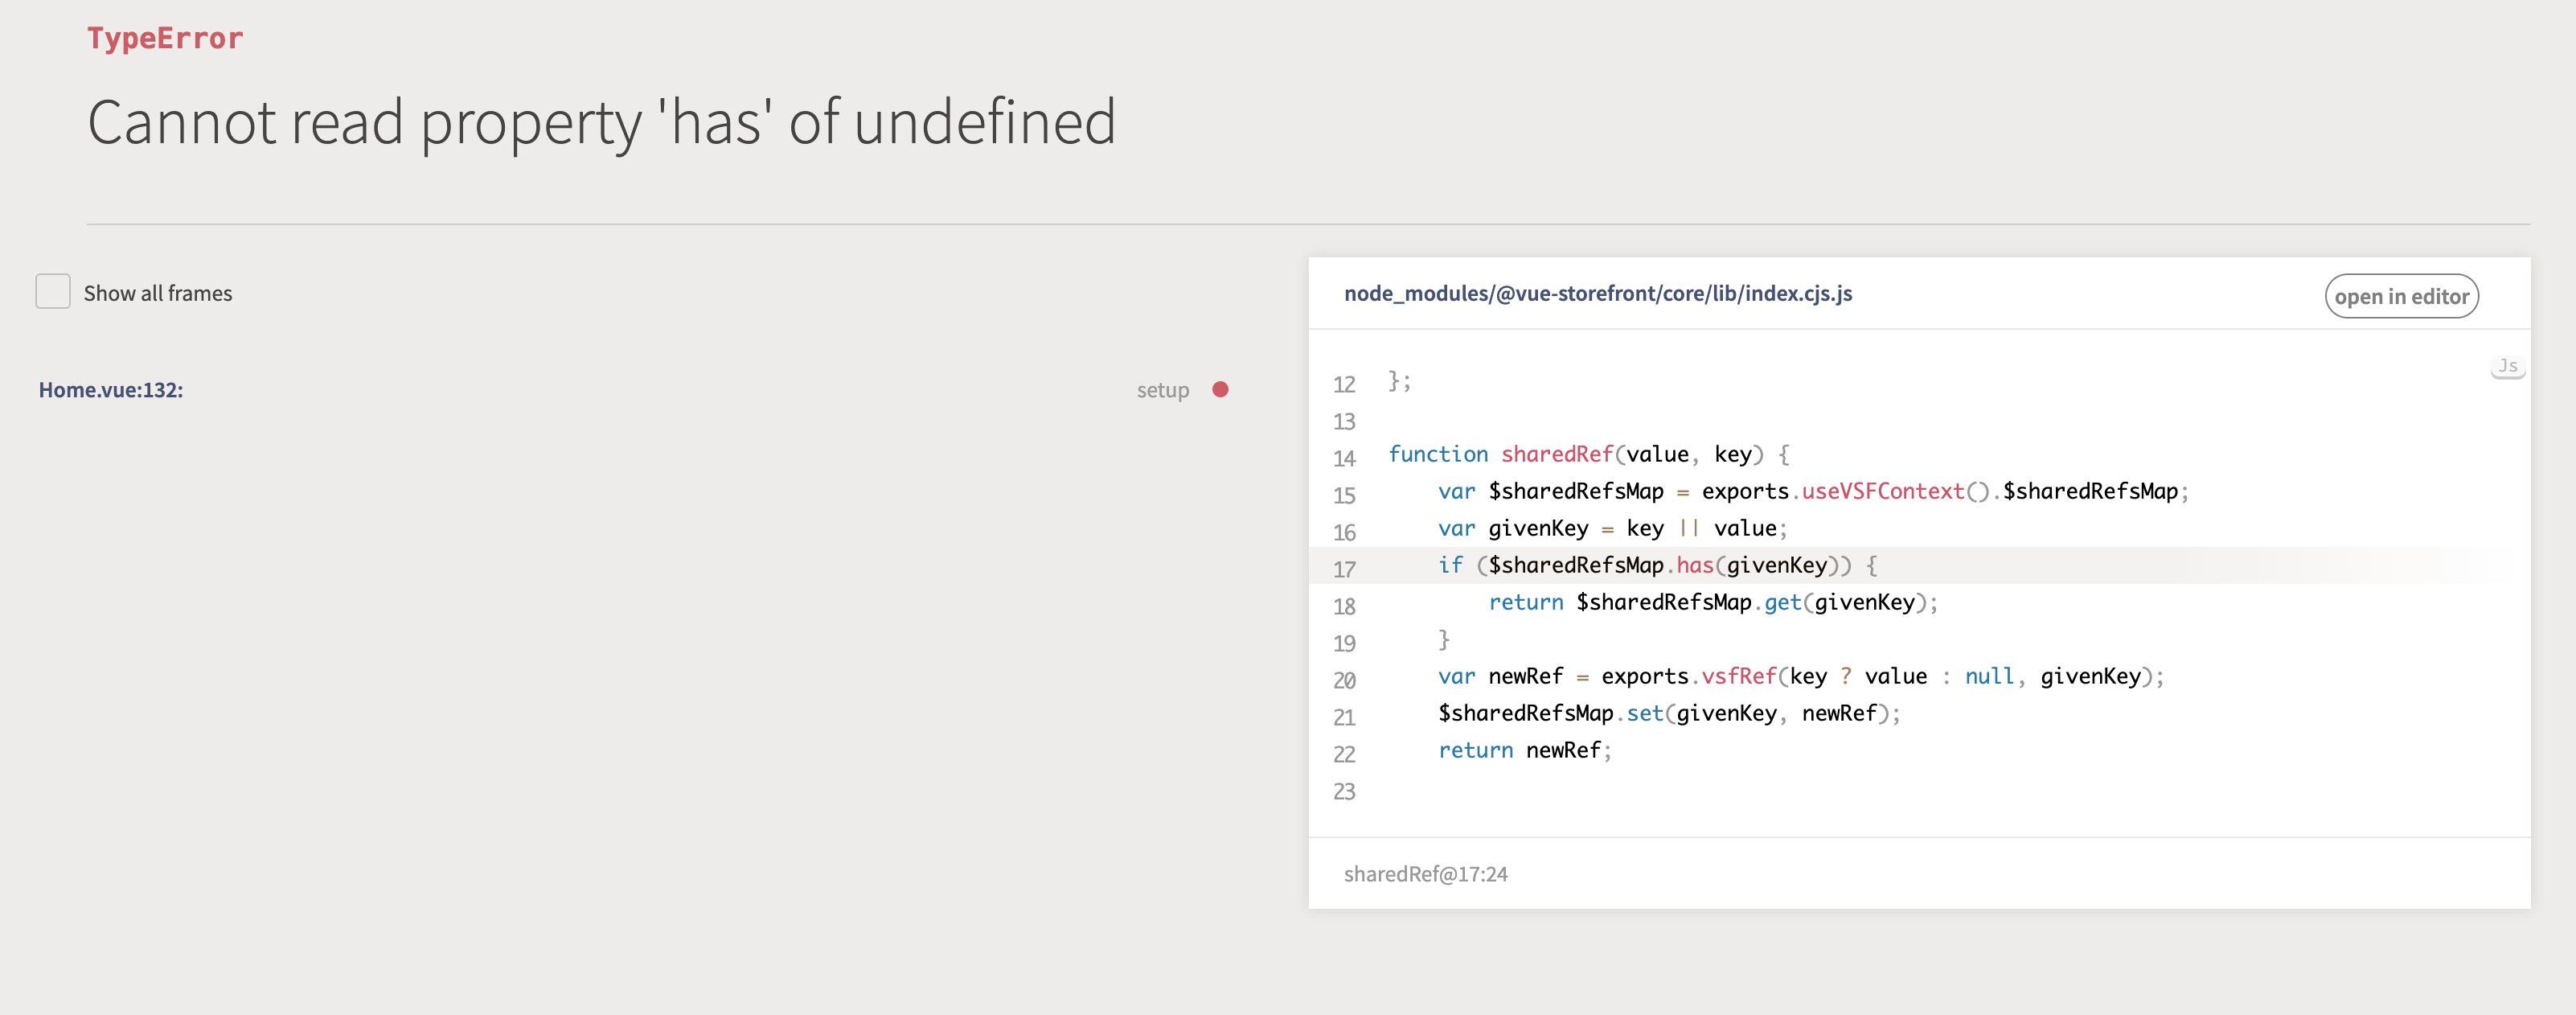Select the TypeError heading
The width and height of the screenshot is (2576, 1015).
[x=165, y=38]
